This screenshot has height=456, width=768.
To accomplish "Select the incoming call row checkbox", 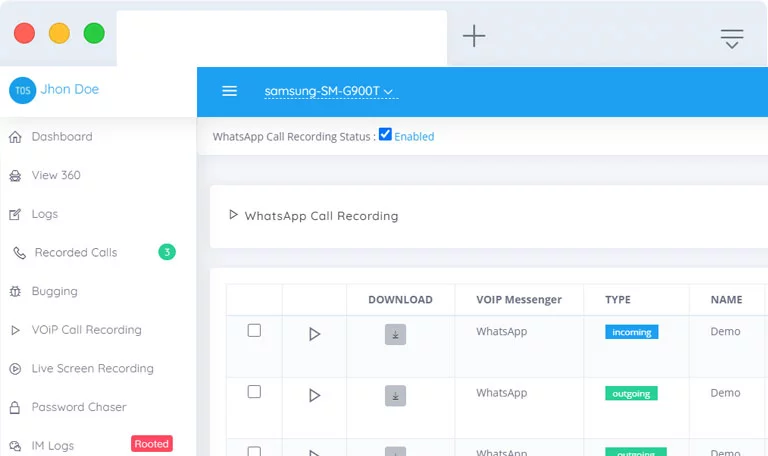I will pos(254,331).
